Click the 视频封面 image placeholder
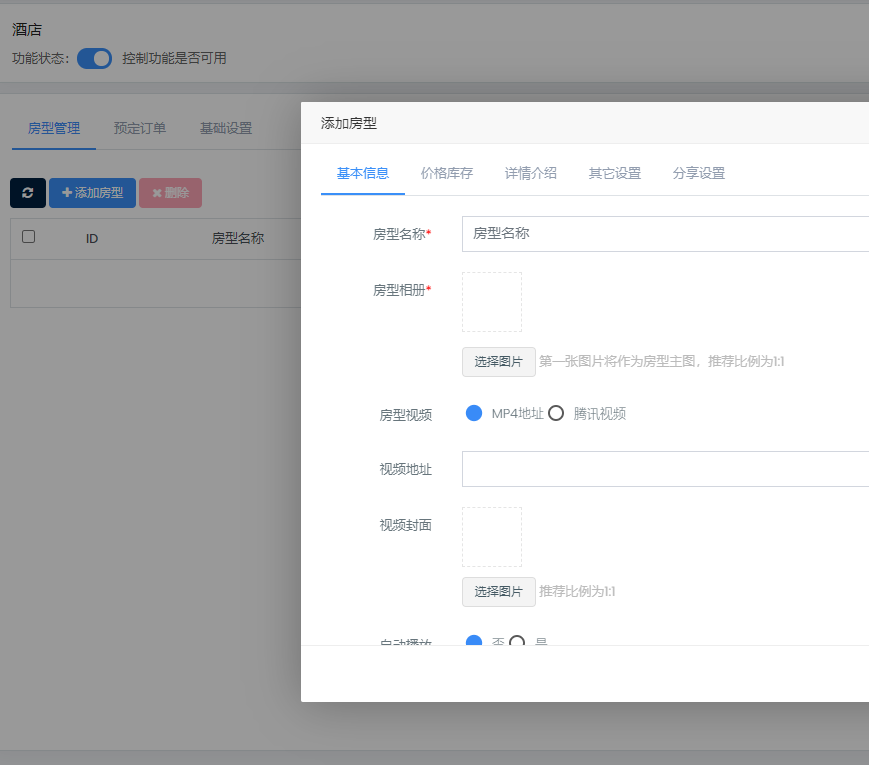Image resolution: width=869 pixels, height=765 pixels. [492, 537]
